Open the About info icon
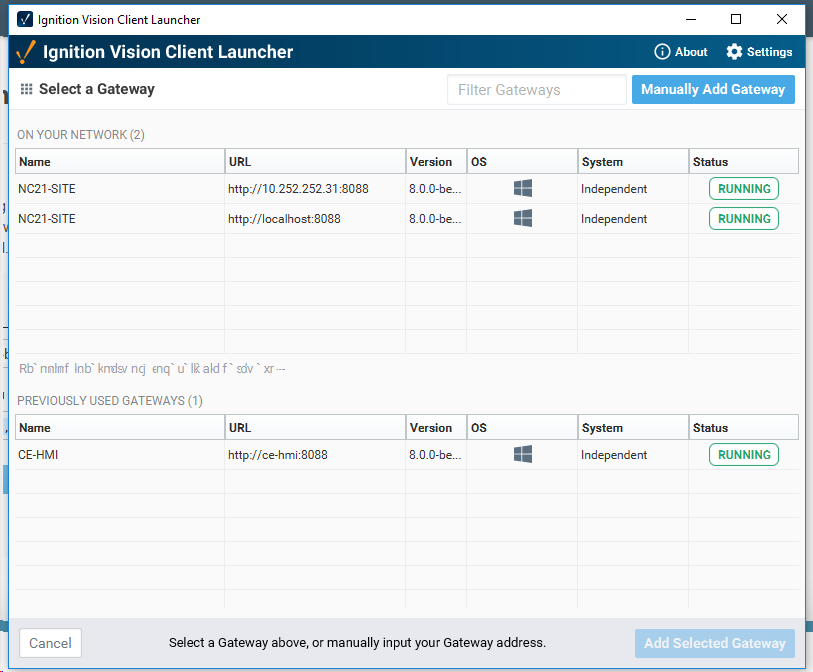813x672 pixels. (x=662, y=52)
